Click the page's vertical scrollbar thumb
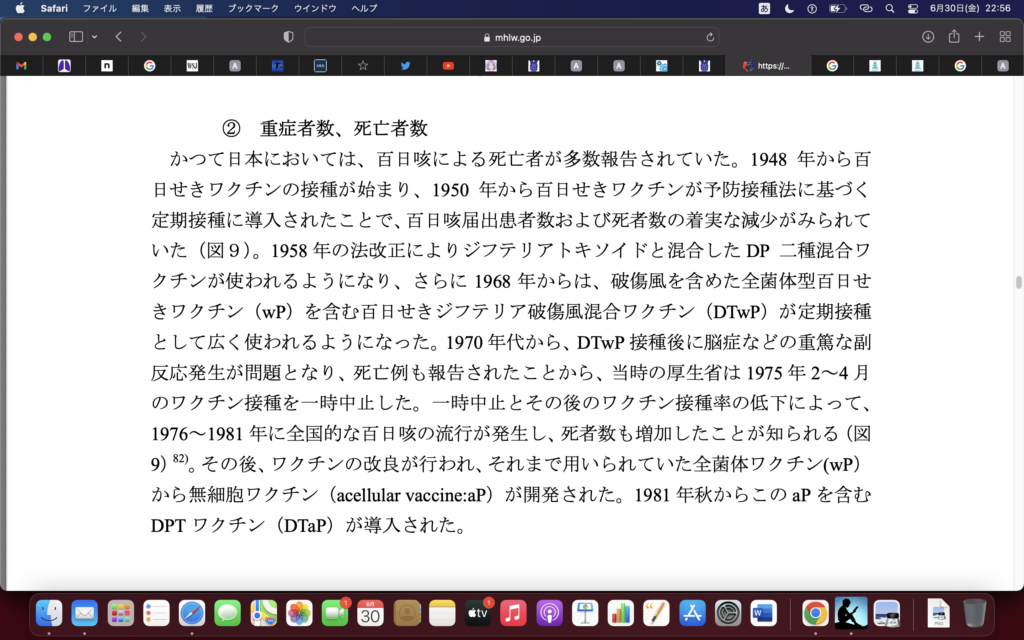 click(x=1018, y=282)
